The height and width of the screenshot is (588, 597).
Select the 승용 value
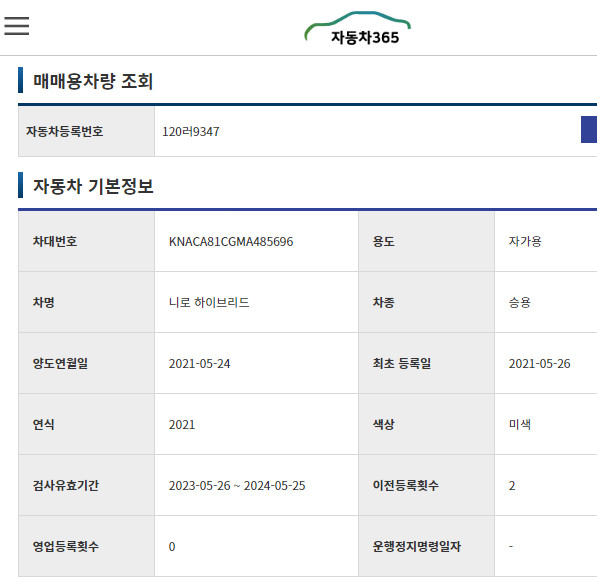pyautogui.click(x=520, y=302)
